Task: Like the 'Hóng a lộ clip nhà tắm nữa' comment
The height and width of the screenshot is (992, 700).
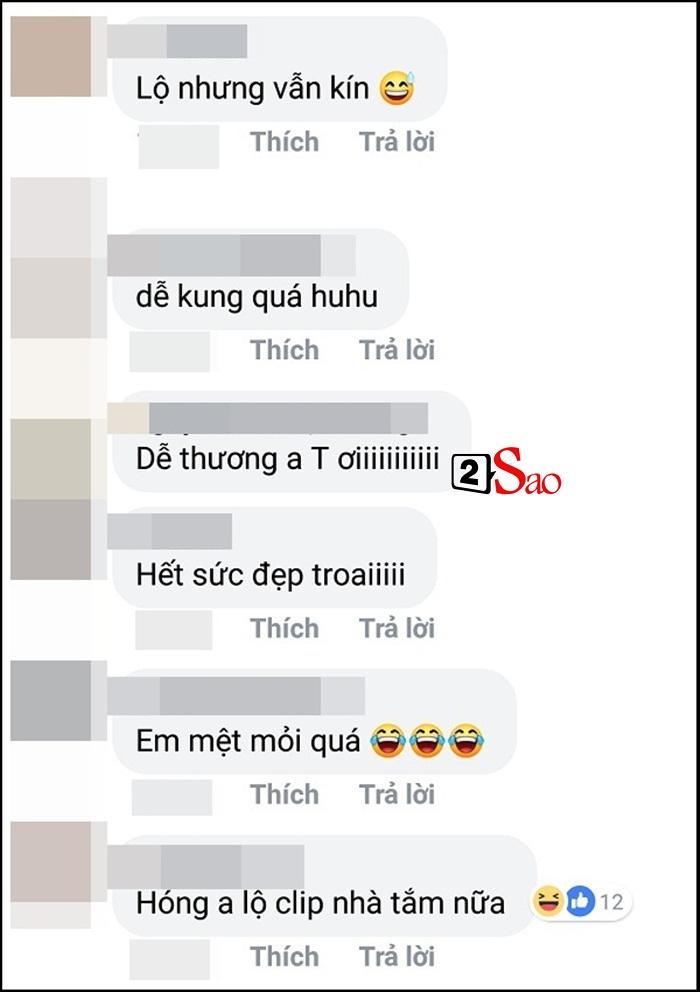Action: 284,956
